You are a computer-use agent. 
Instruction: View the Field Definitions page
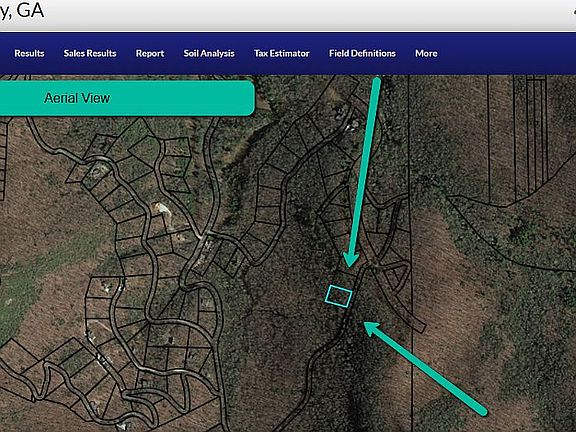click(362, 53)
